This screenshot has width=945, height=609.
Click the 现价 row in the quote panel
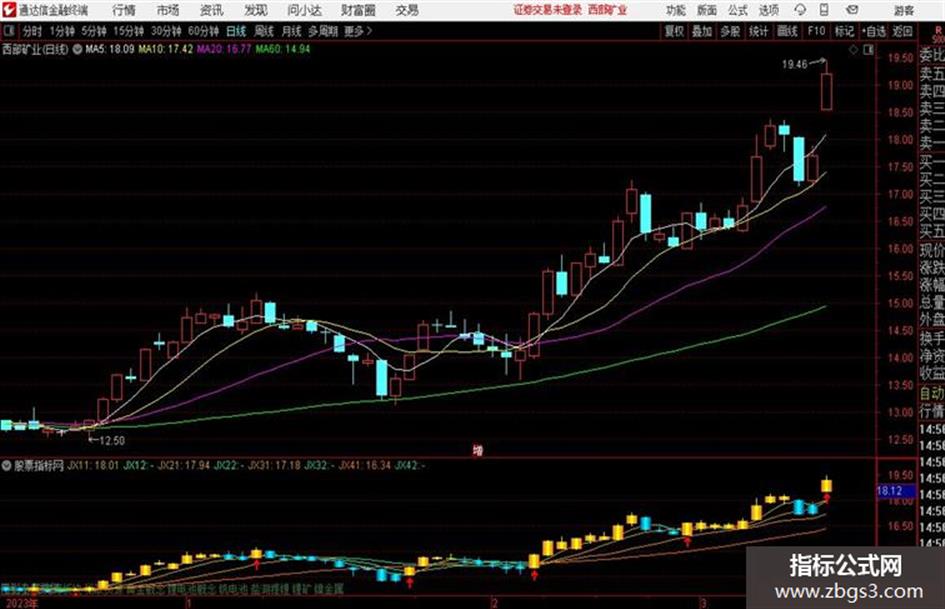[932, 249]
